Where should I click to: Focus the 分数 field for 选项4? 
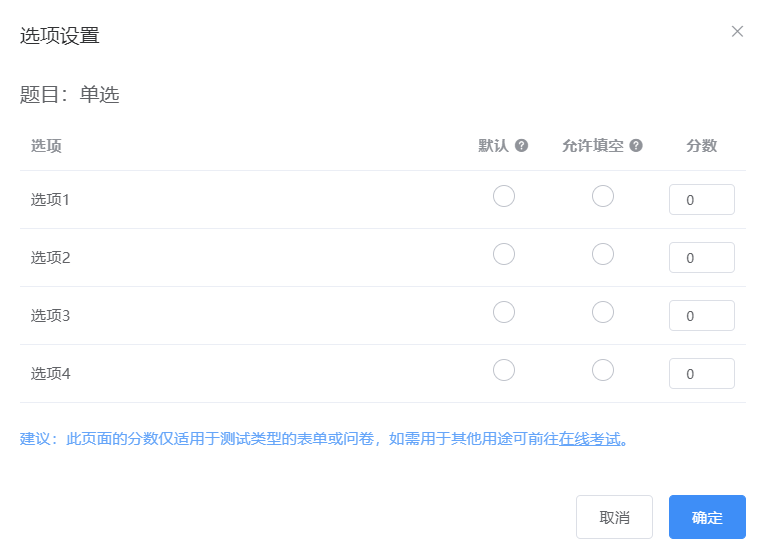coord(701,373)
